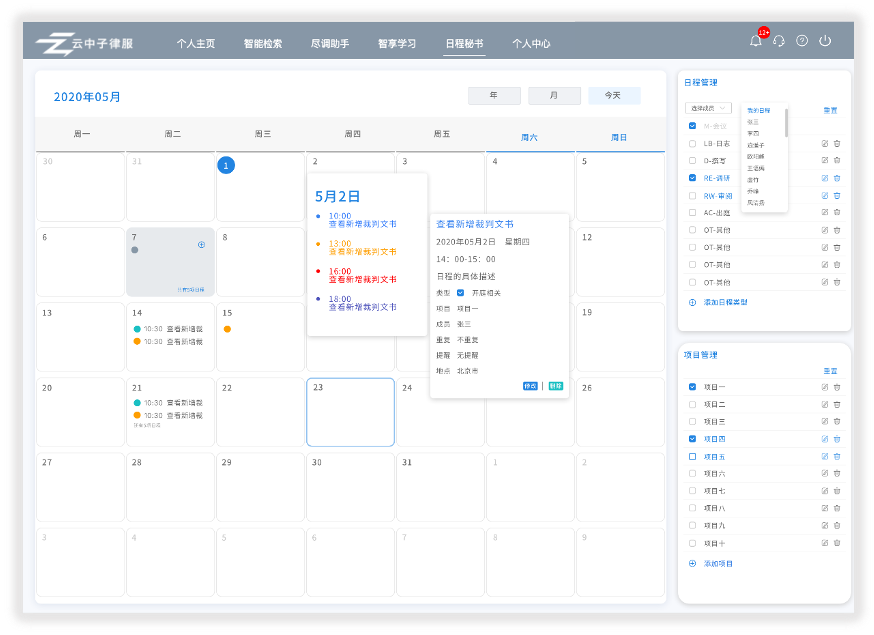Click the plus icon beside 添加日程类型
Viewport: 874px width, 635px height.
(692, 302)
